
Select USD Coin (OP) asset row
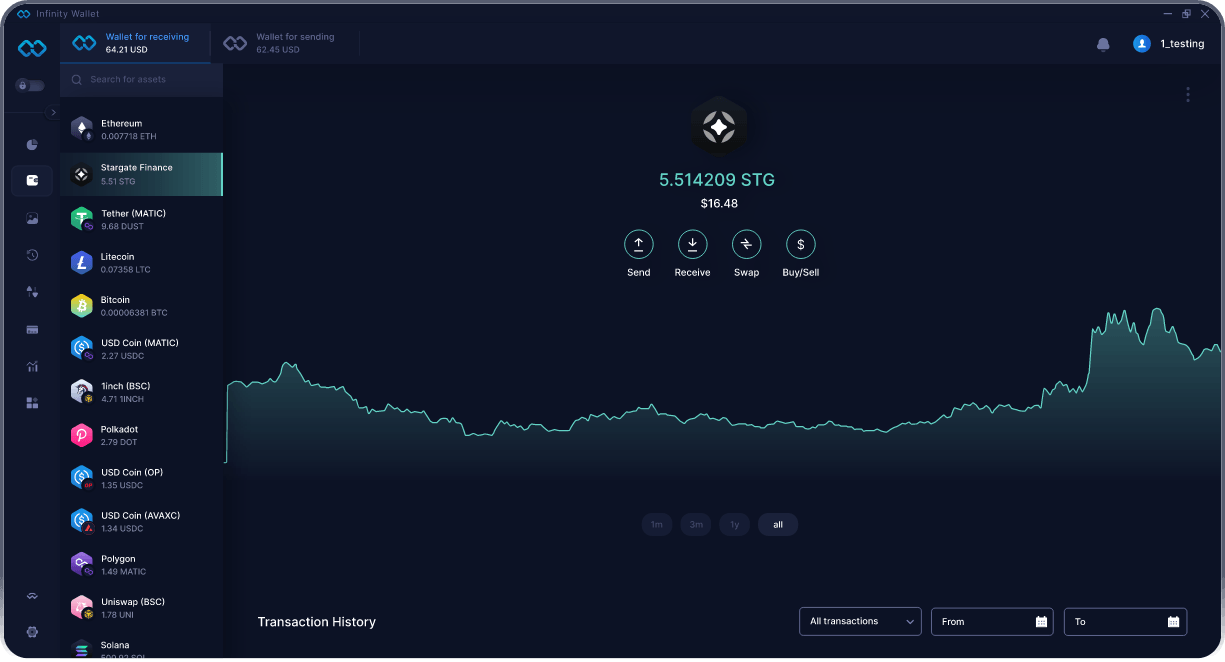click(x=142, y=478)
